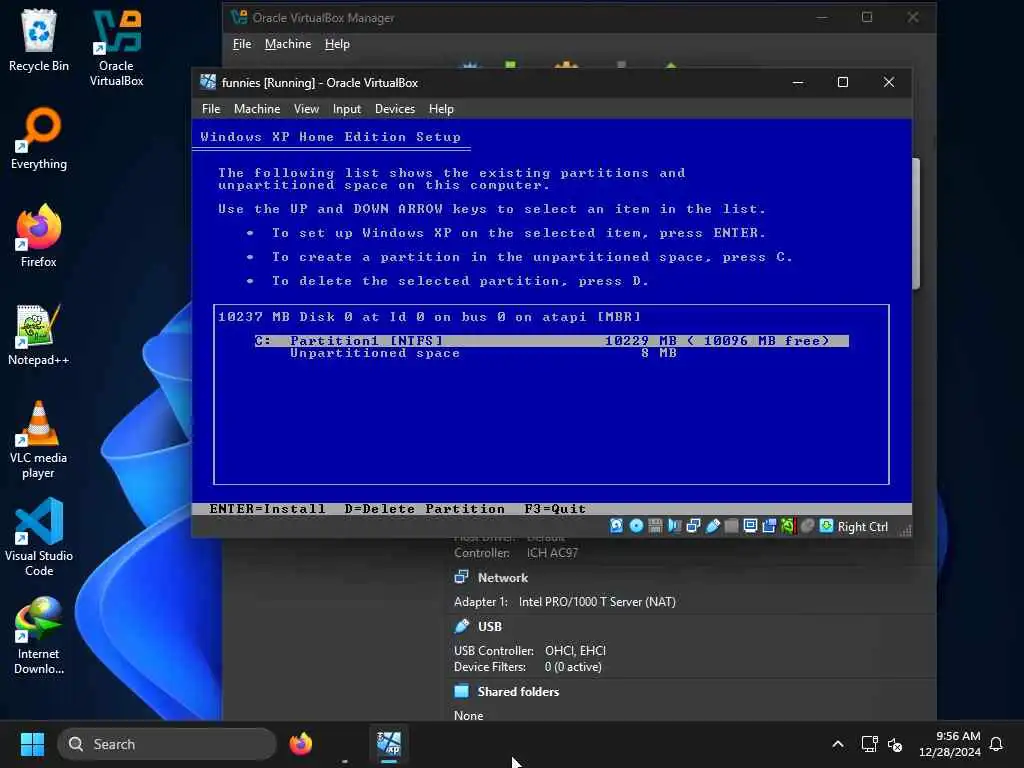Screen dimensions: 1024x768
Task: Click the optical disc indicator in VM status bar
Action: pyautogui.click(x=636, y=526)
